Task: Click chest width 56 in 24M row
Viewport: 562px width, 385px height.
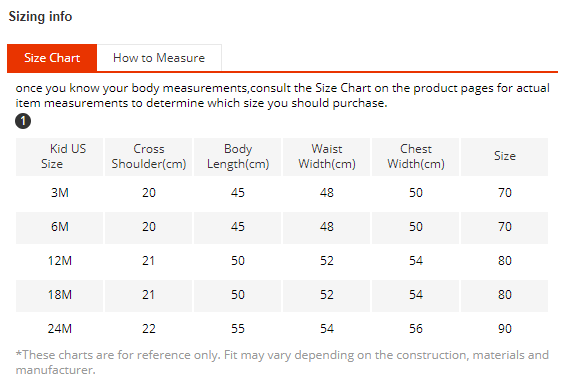Action: click(416, 329)
